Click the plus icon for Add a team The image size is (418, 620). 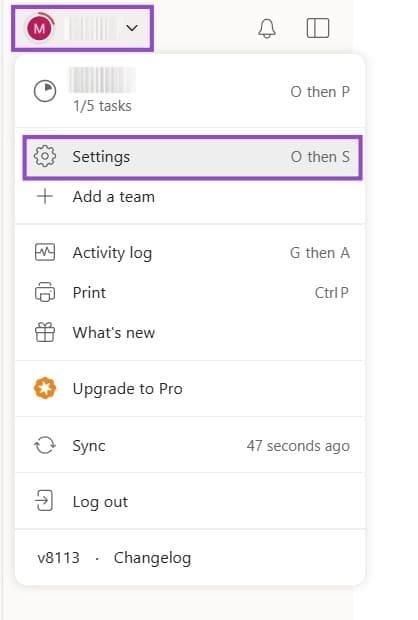pos(45,196)
